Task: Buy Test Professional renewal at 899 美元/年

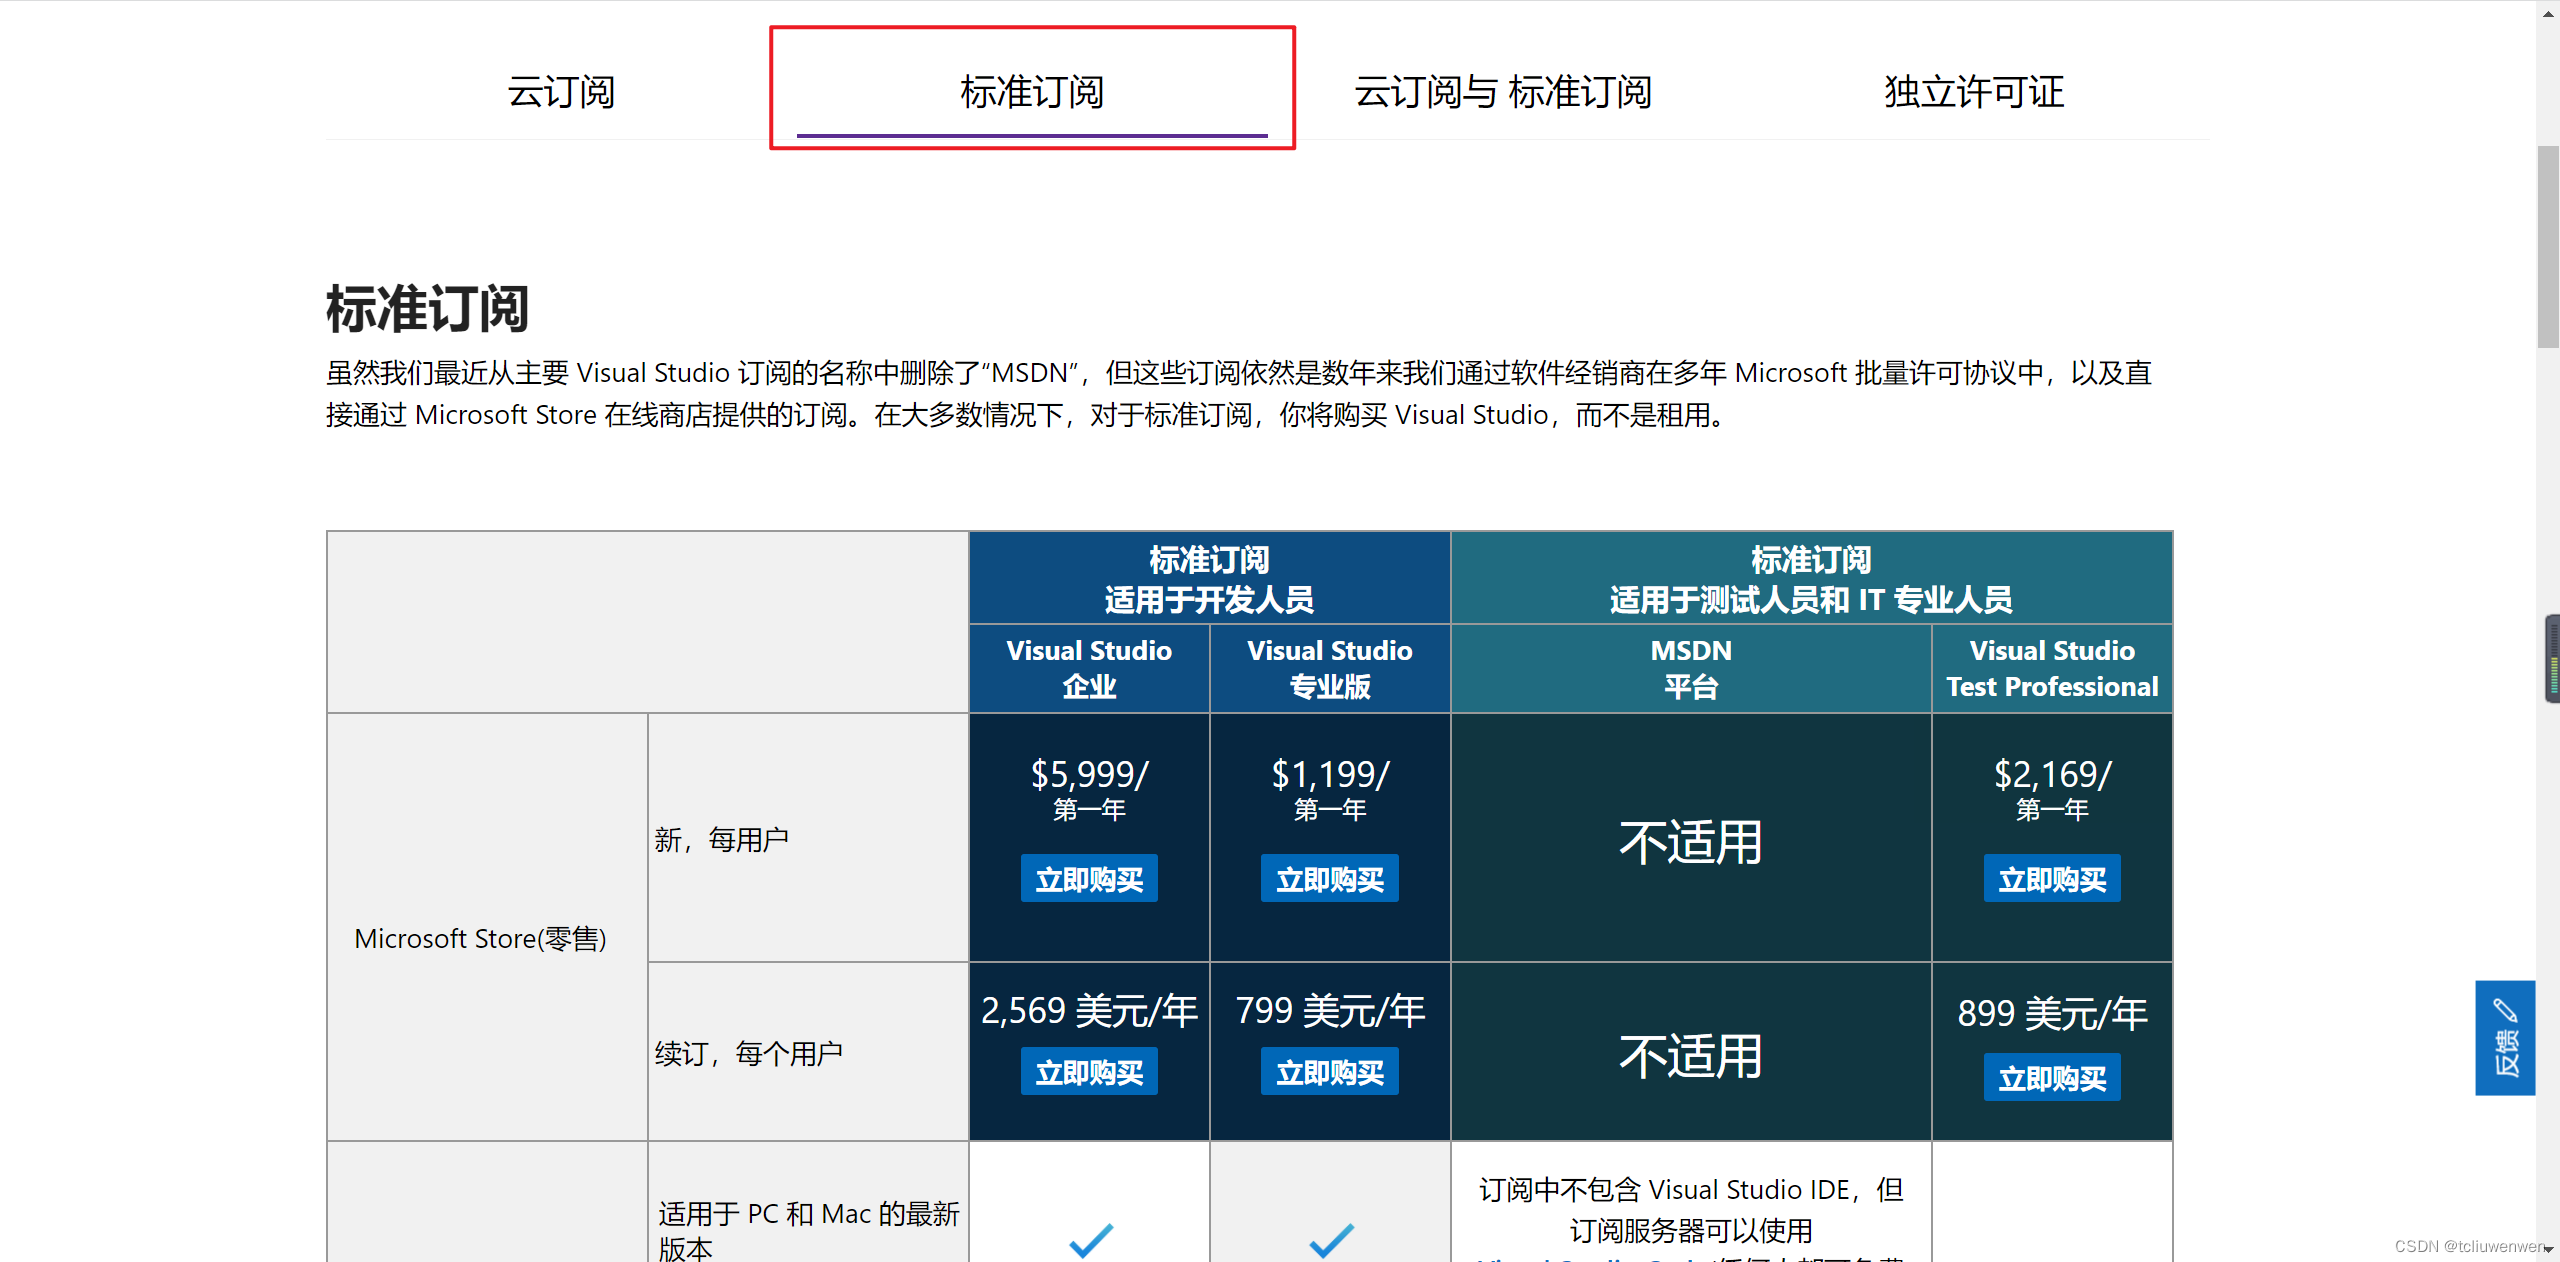Action: (2052, 1078)
